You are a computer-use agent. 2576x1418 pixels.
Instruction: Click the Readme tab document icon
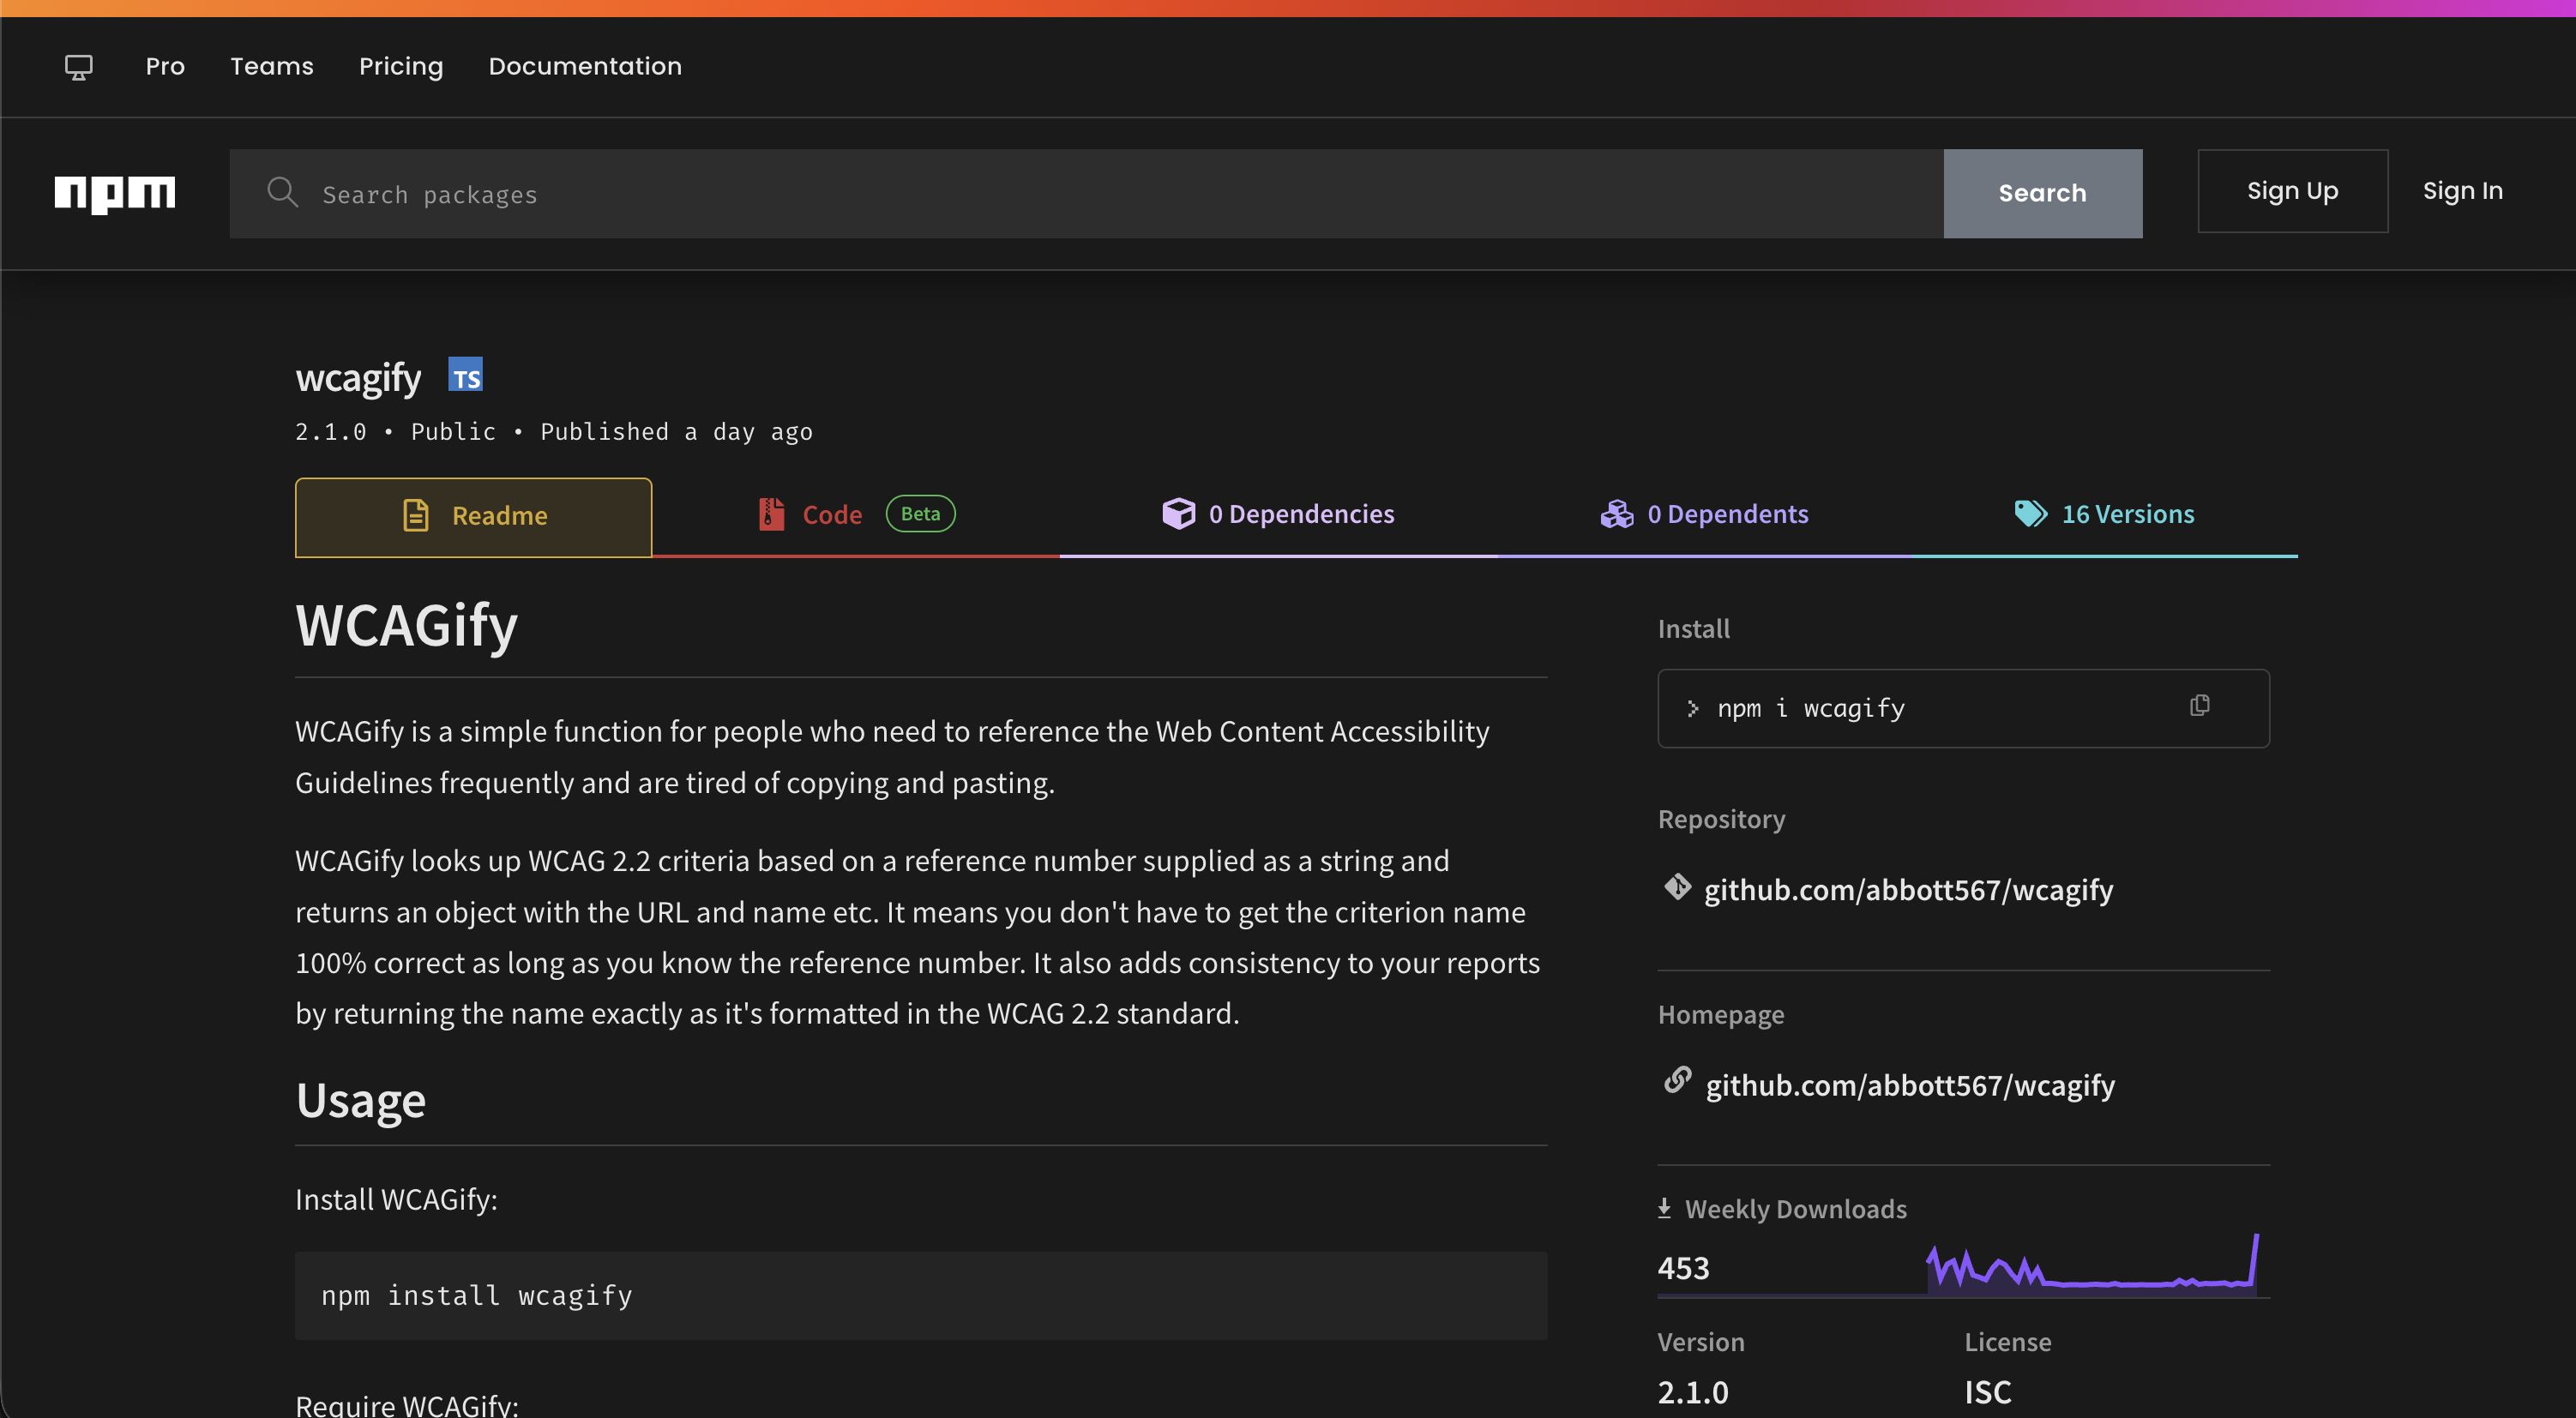pos(416,515)
